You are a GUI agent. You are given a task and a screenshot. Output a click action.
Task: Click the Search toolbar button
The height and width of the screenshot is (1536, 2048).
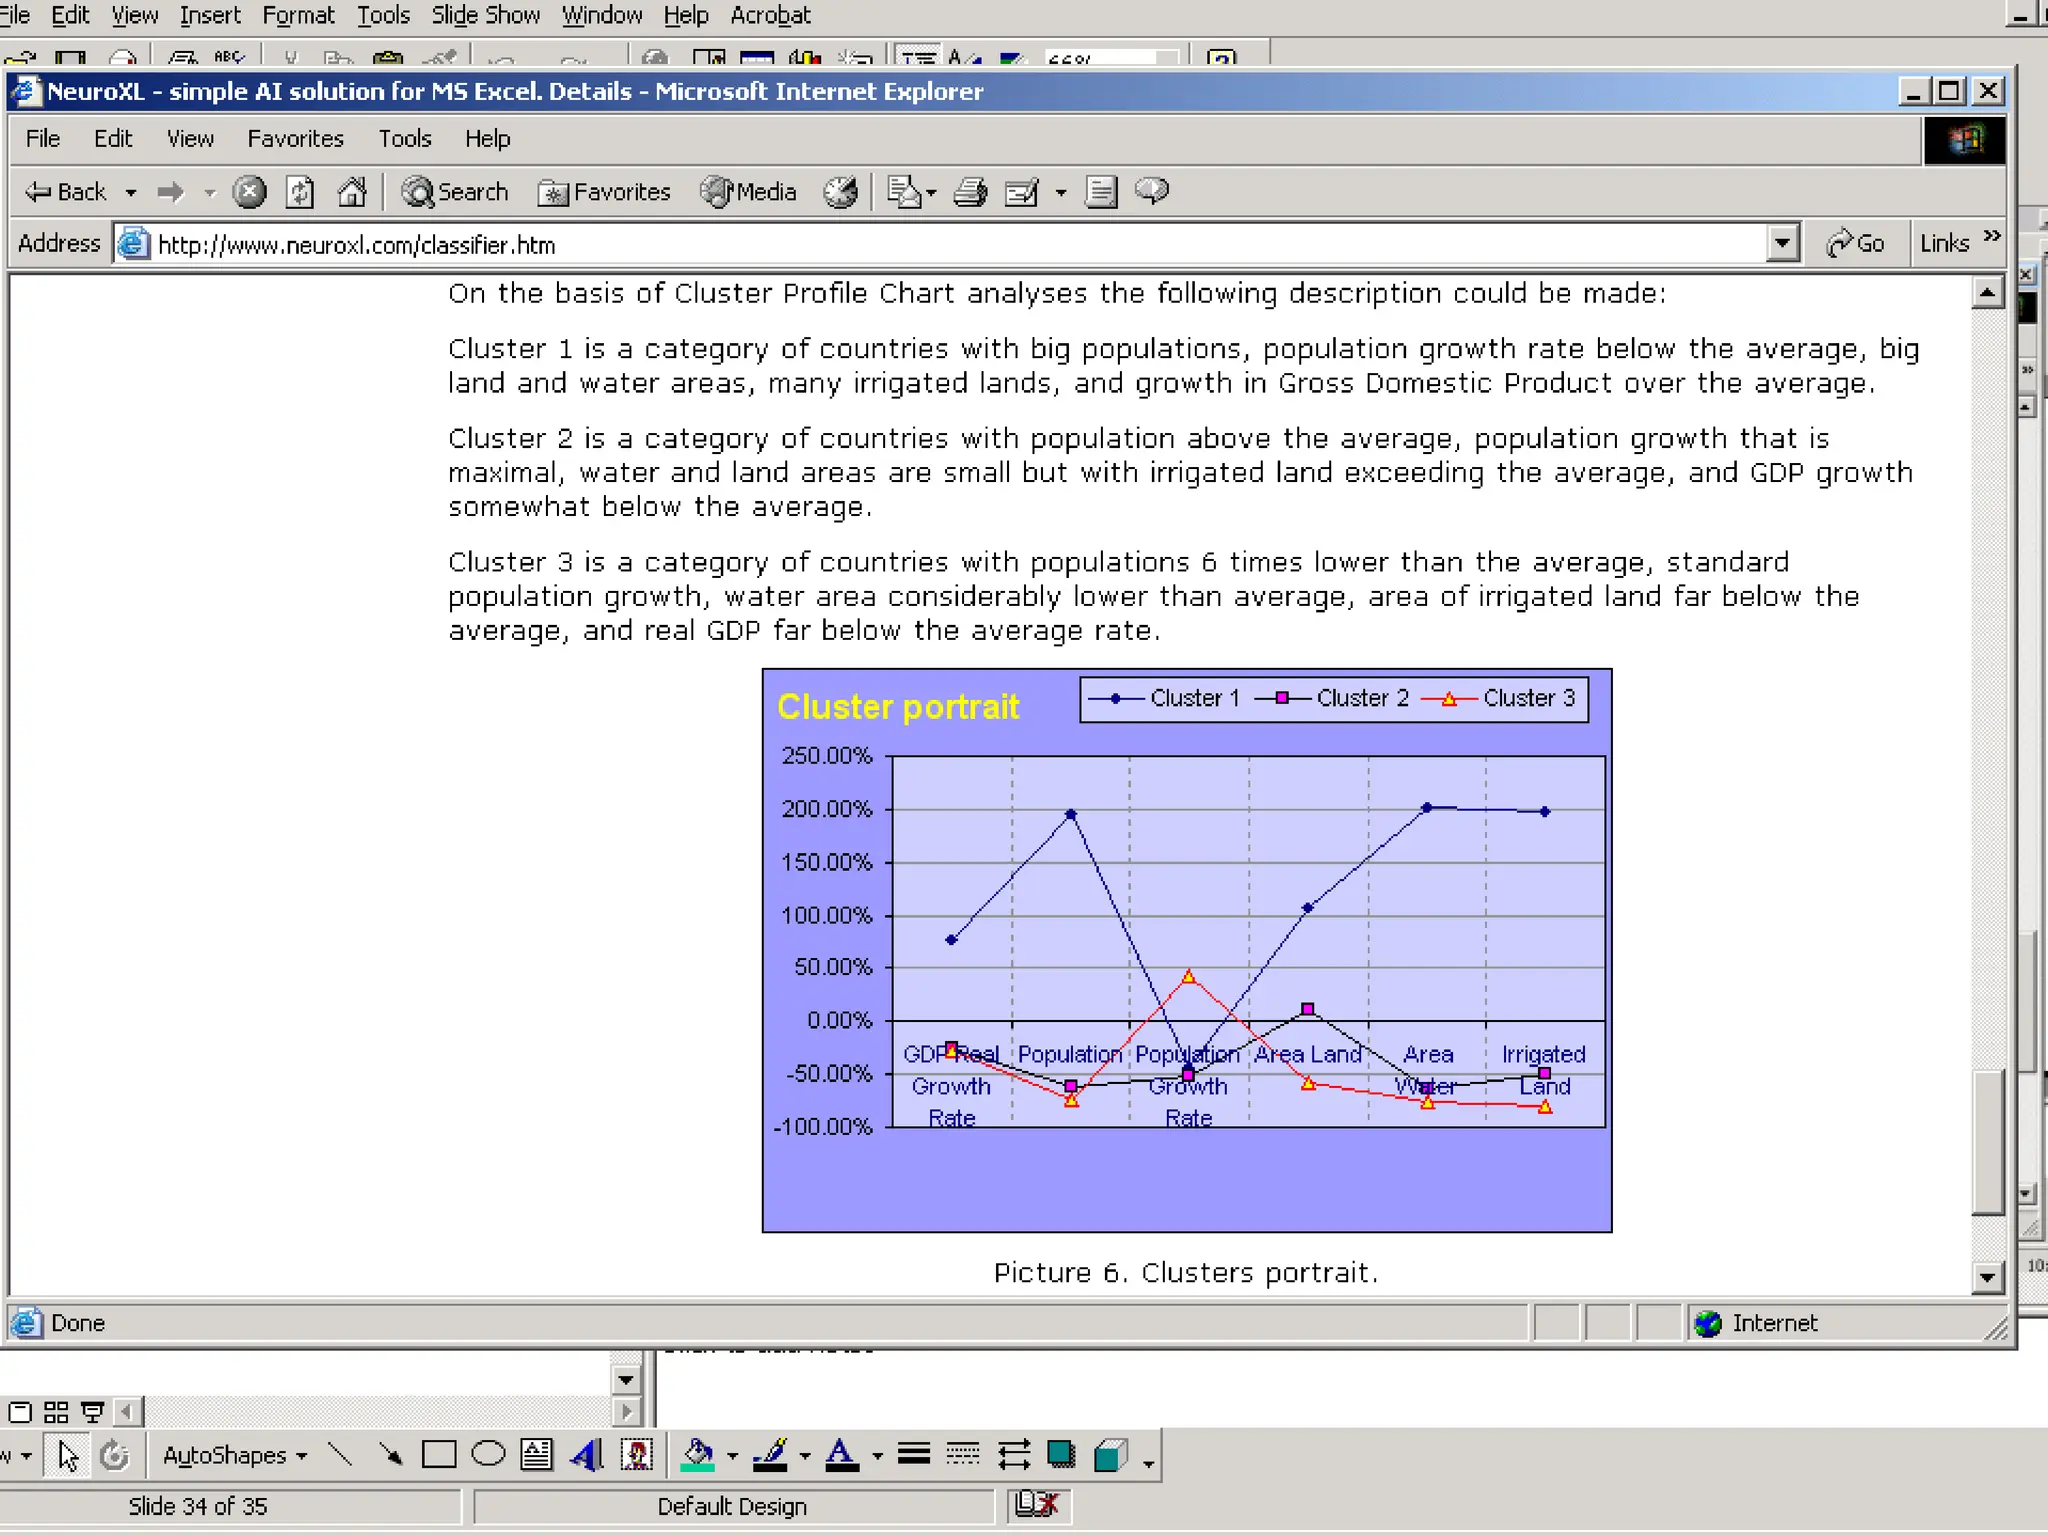coord(455,191)
